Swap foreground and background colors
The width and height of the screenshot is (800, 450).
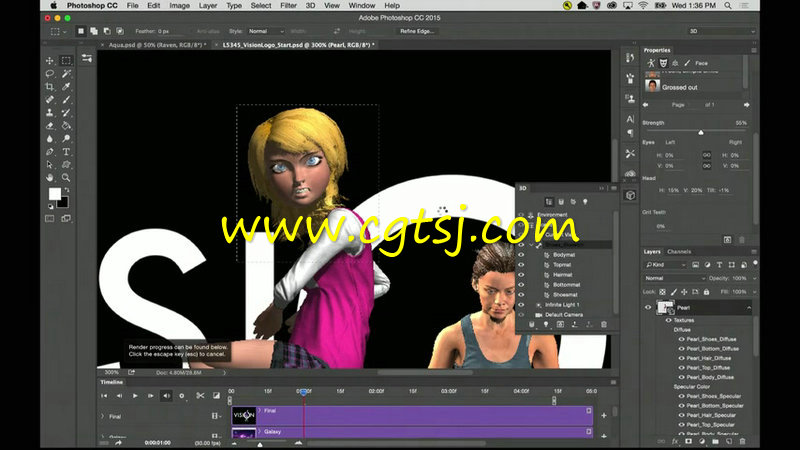(x=67, y=190)
